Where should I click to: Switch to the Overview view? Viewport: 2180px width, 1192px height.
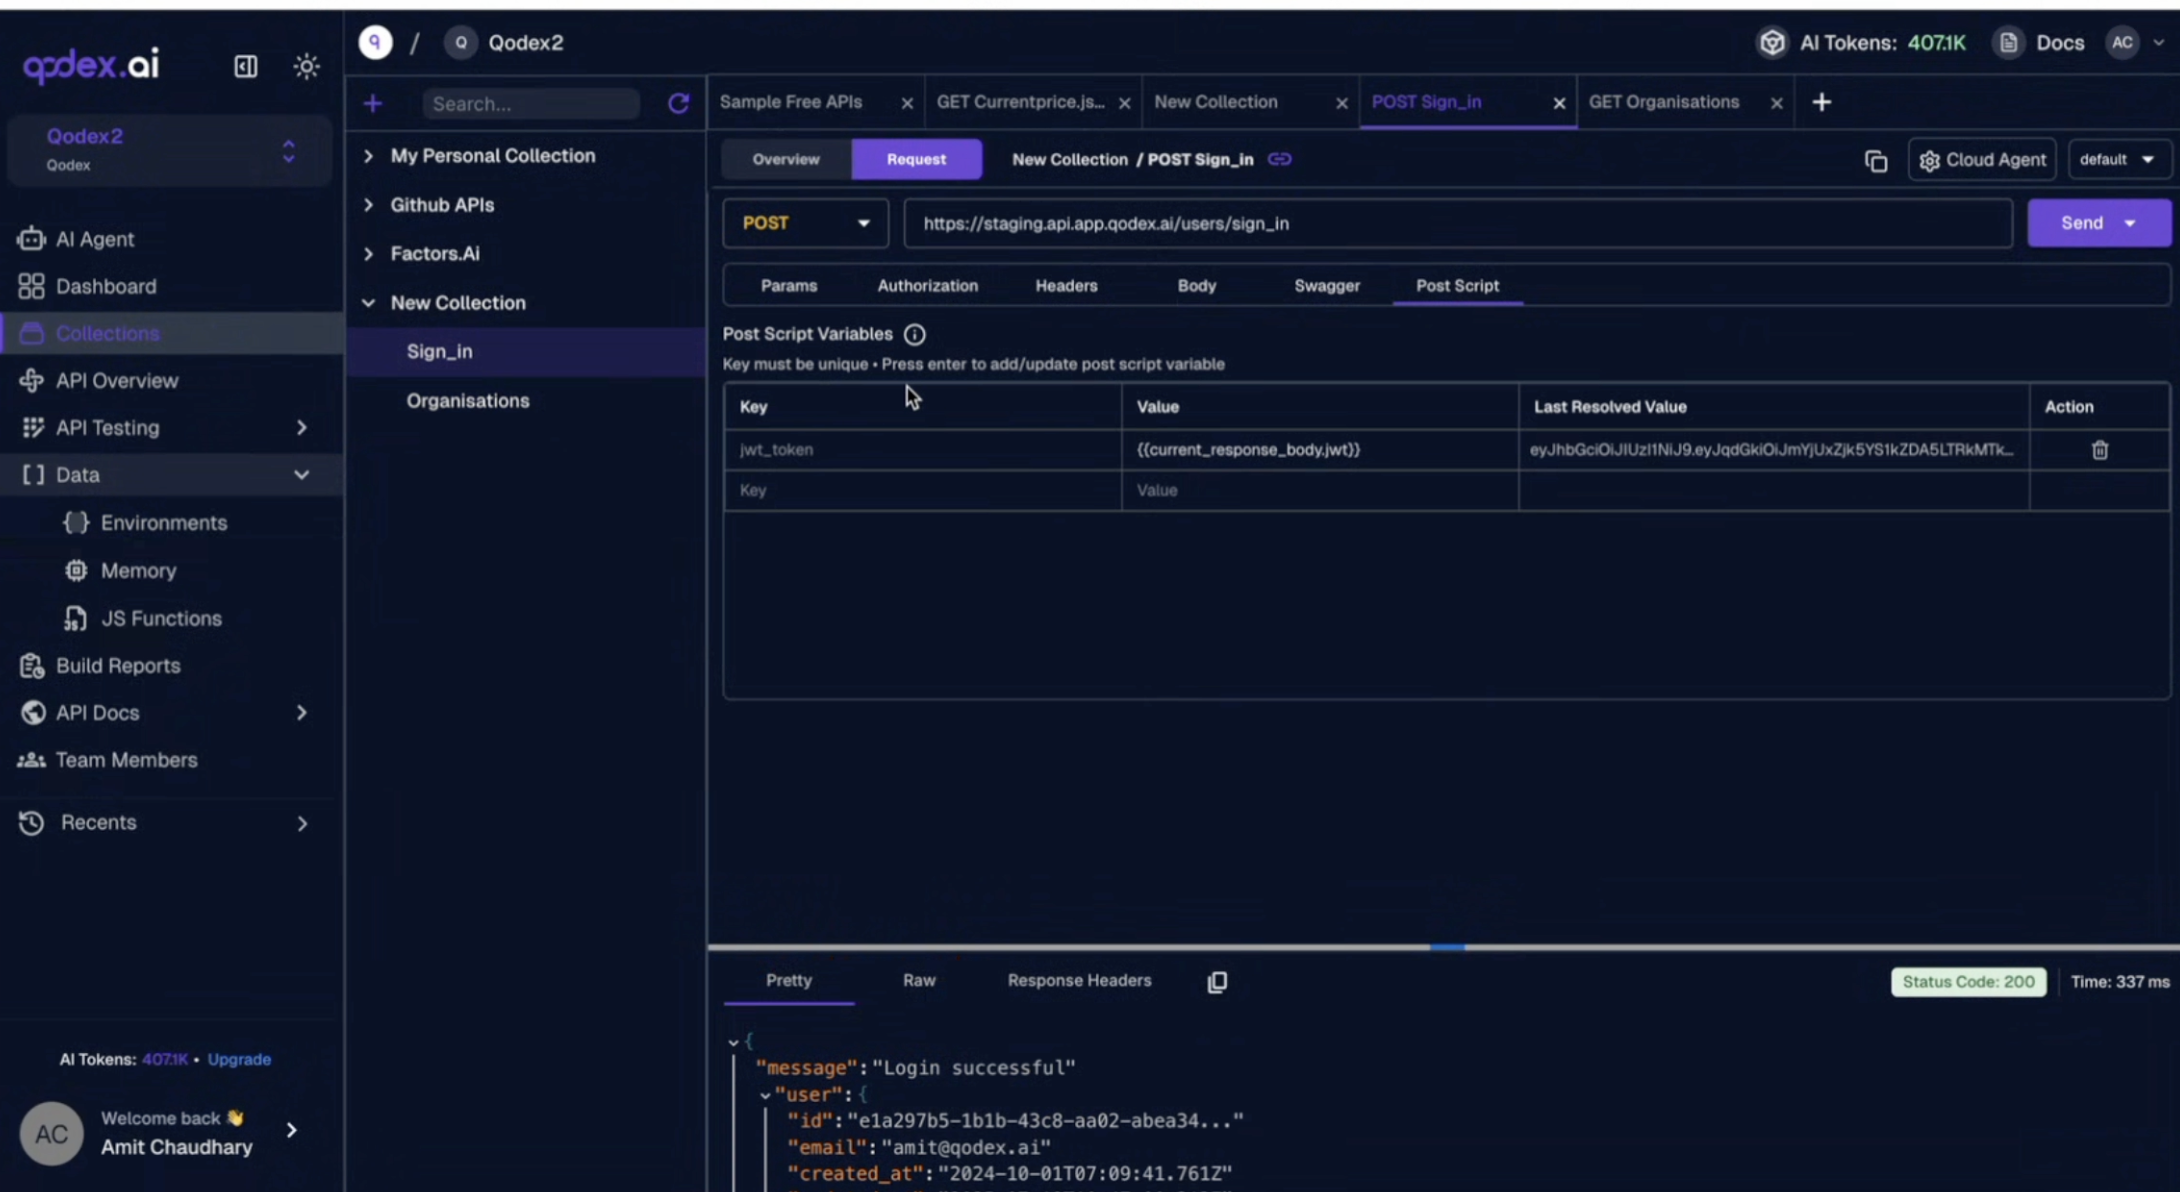click(x=786, y=160)
